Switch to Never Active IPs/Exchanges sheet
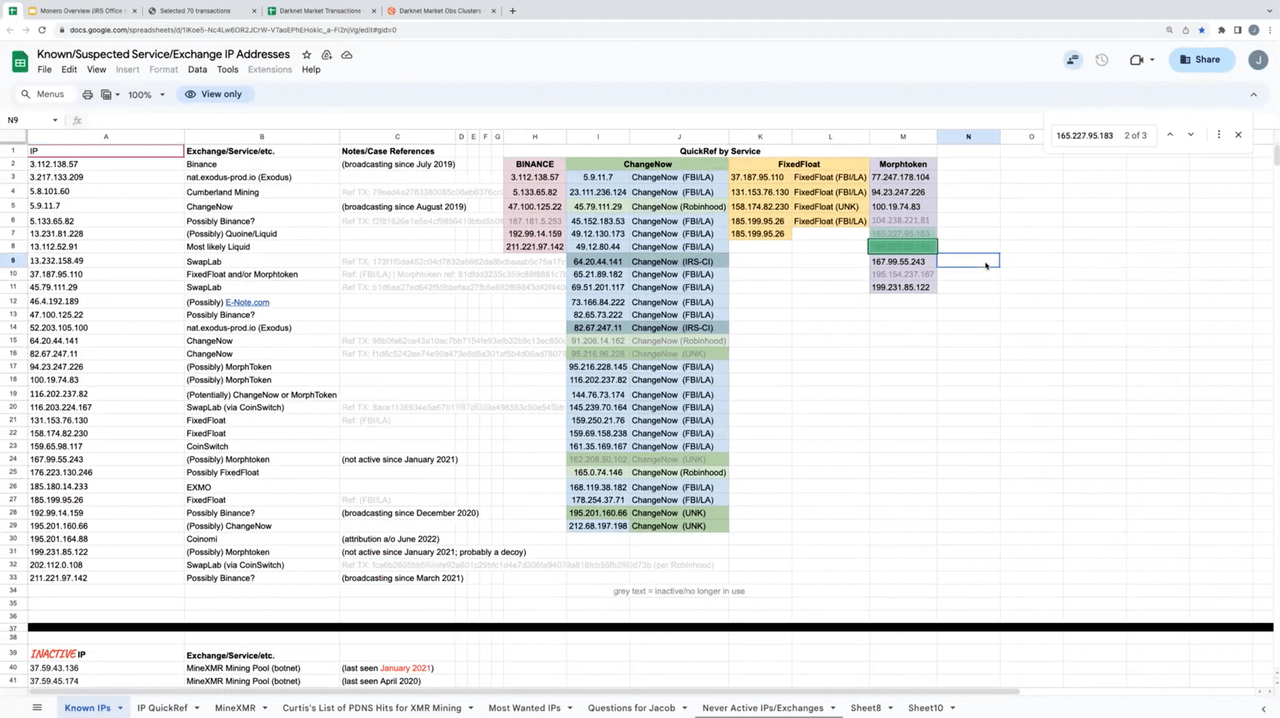1280x718 pixels. click(x=762, y=708)
